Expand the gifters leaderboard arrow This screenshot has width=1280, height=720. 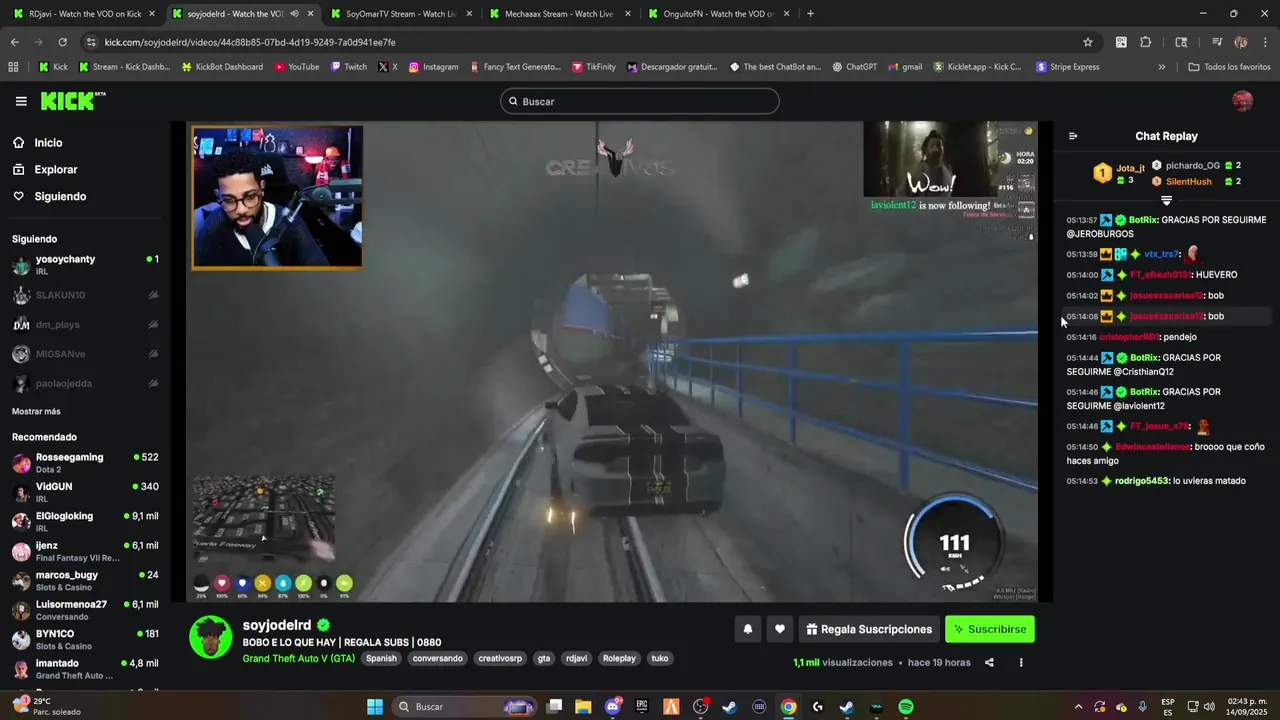(1166, 200)
